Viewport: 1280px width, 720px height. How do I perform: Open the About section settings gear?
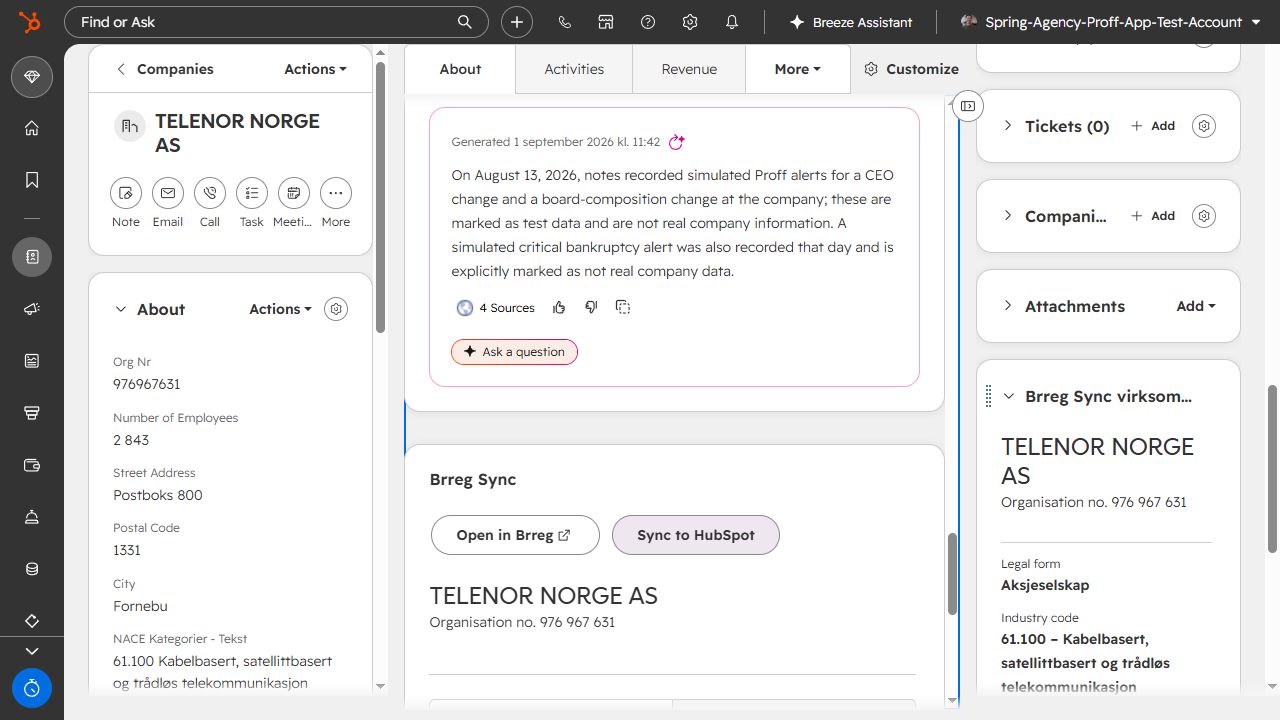tap(336, 309)
